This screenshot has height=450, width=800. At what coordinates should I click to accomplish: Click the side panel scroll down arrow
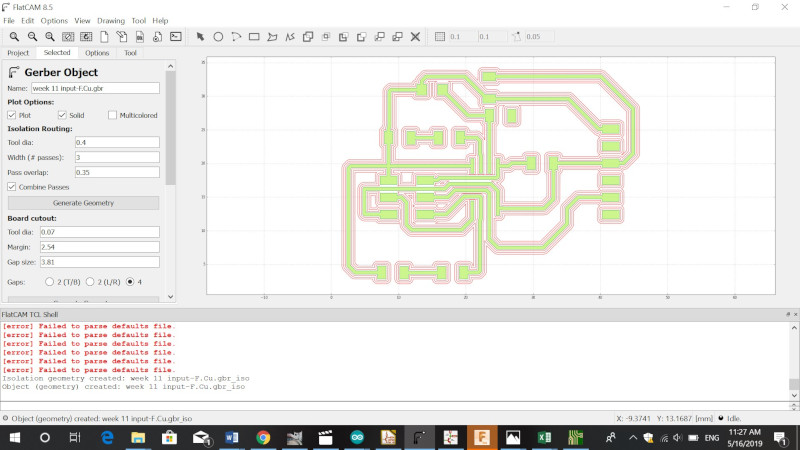(x=170, y=296)
